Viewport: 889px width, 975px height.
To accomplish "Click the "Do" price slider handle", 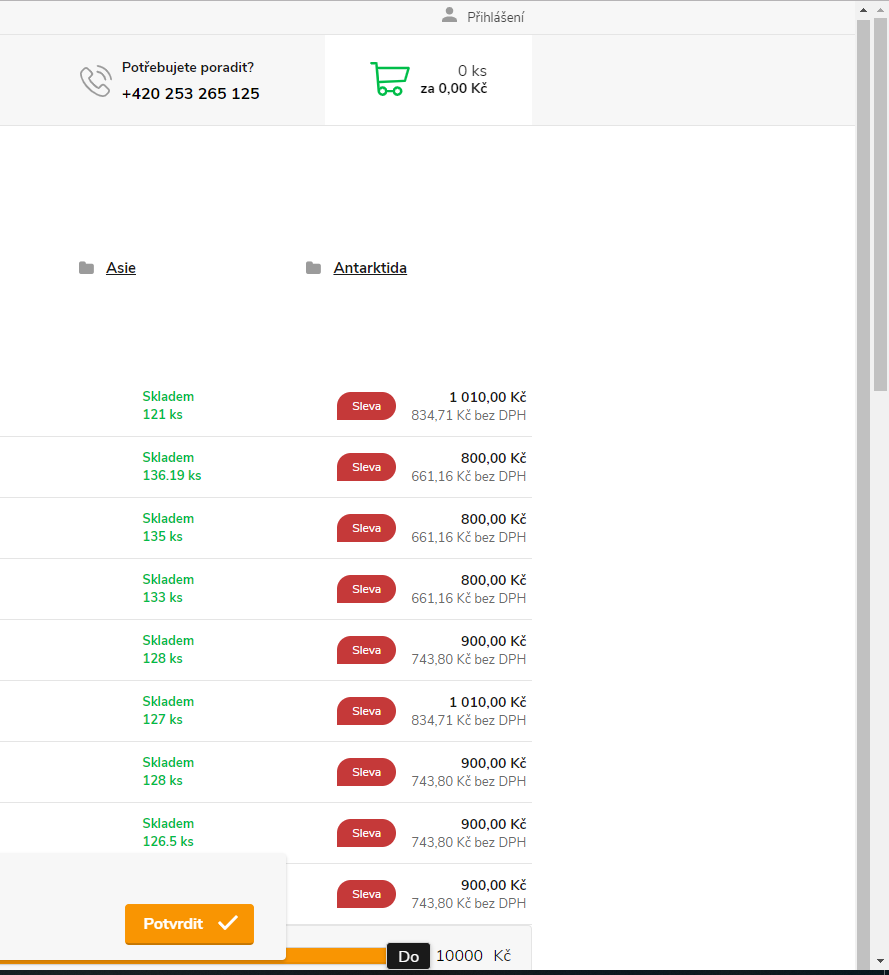I will (x=408, y=956).
